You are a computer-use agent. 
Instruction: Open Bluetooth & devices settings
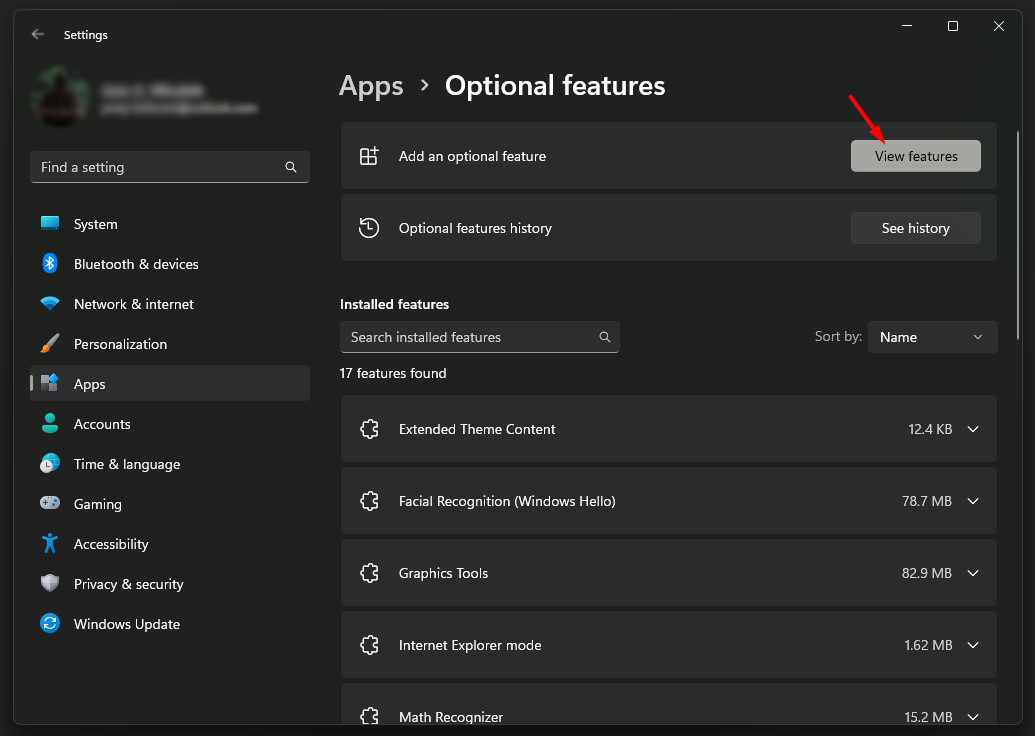[170, 264]
